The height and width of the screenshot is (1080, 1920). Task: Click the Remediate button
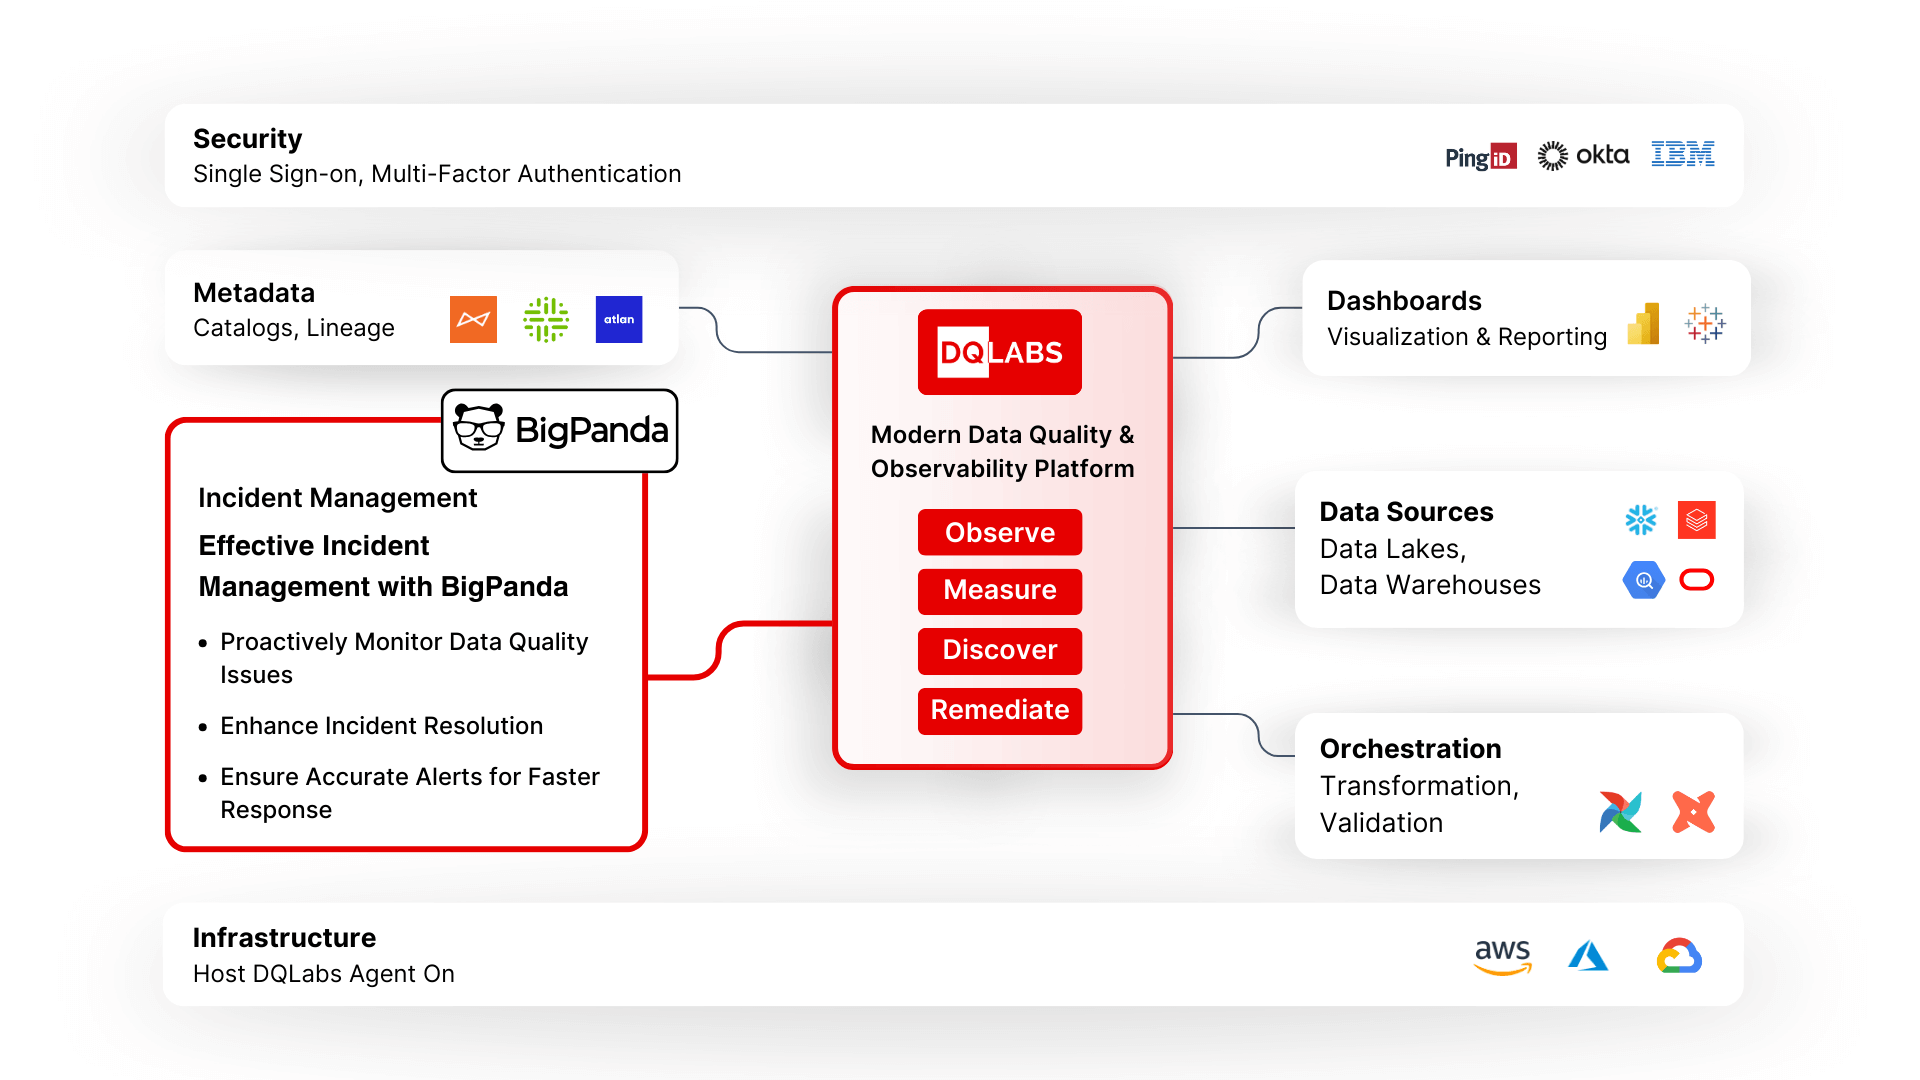click(x=1000, y=710)
